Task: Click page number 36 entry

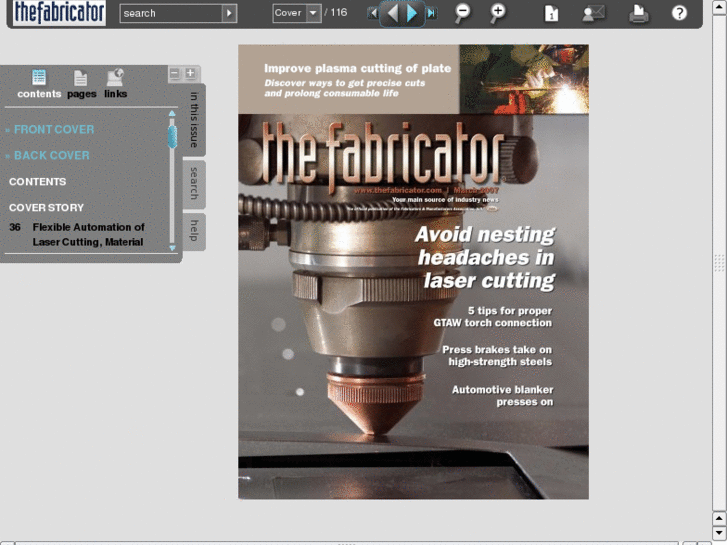Action: 15,227
